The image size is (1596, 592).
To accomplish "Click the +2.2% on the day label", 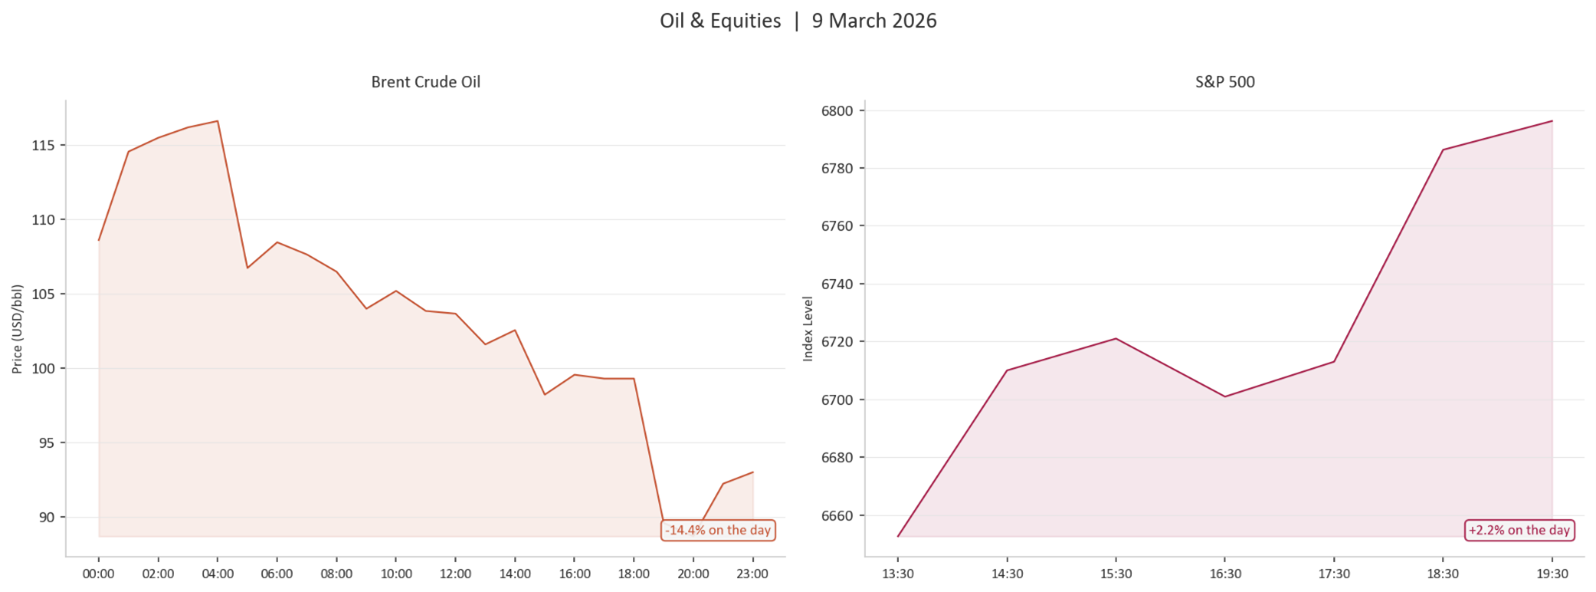I will click(x=1518, y=530).
